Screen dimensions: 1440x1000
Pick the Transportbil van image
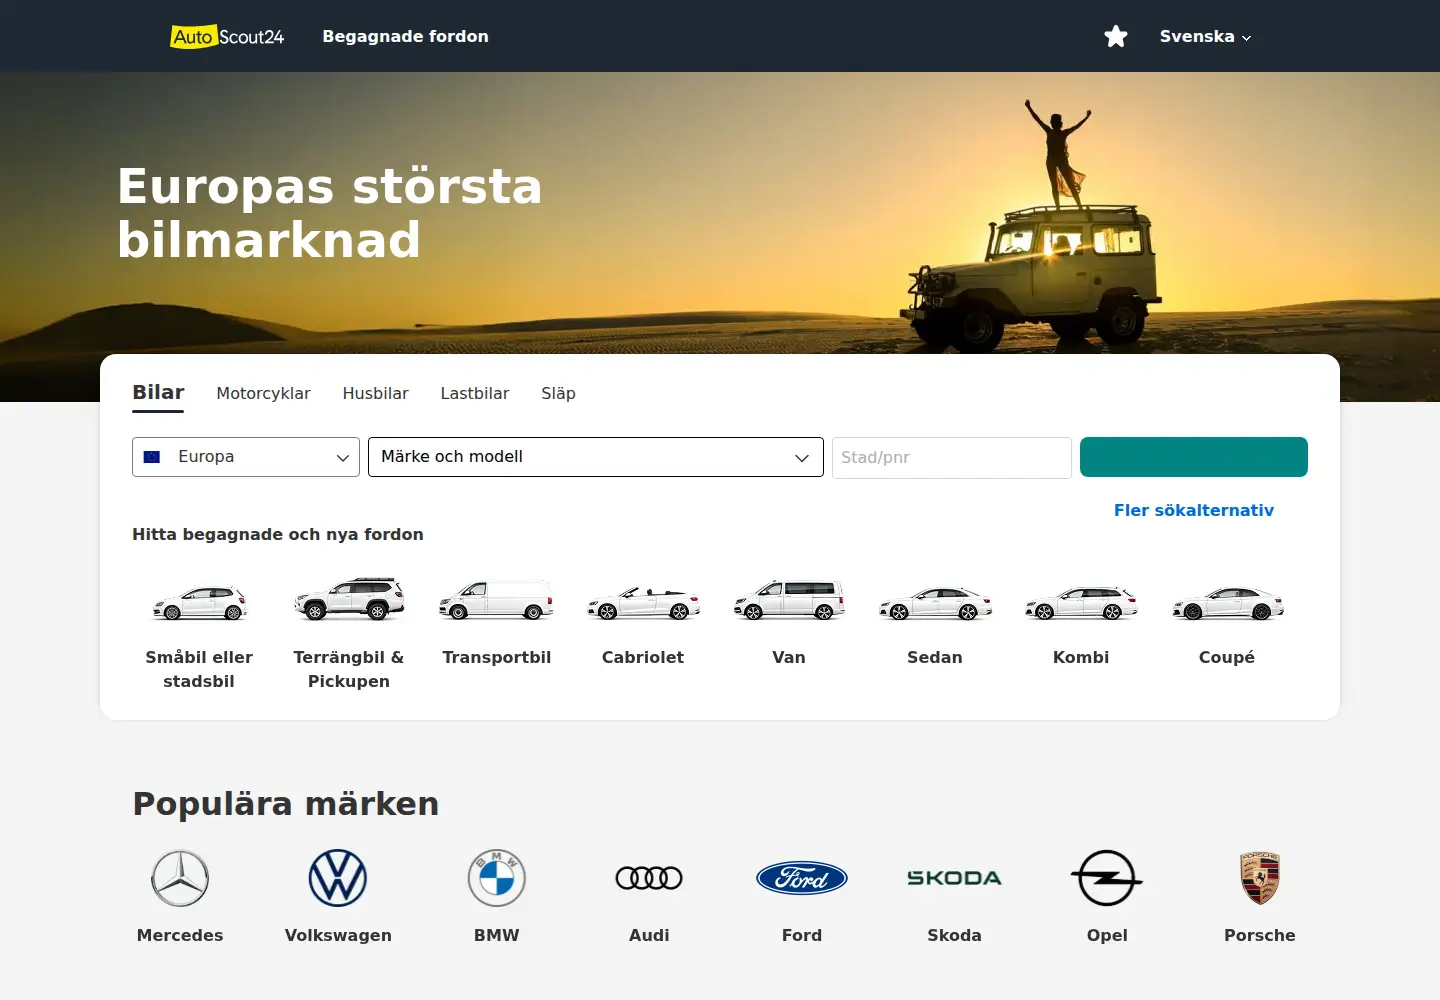[x=497, y=601]
